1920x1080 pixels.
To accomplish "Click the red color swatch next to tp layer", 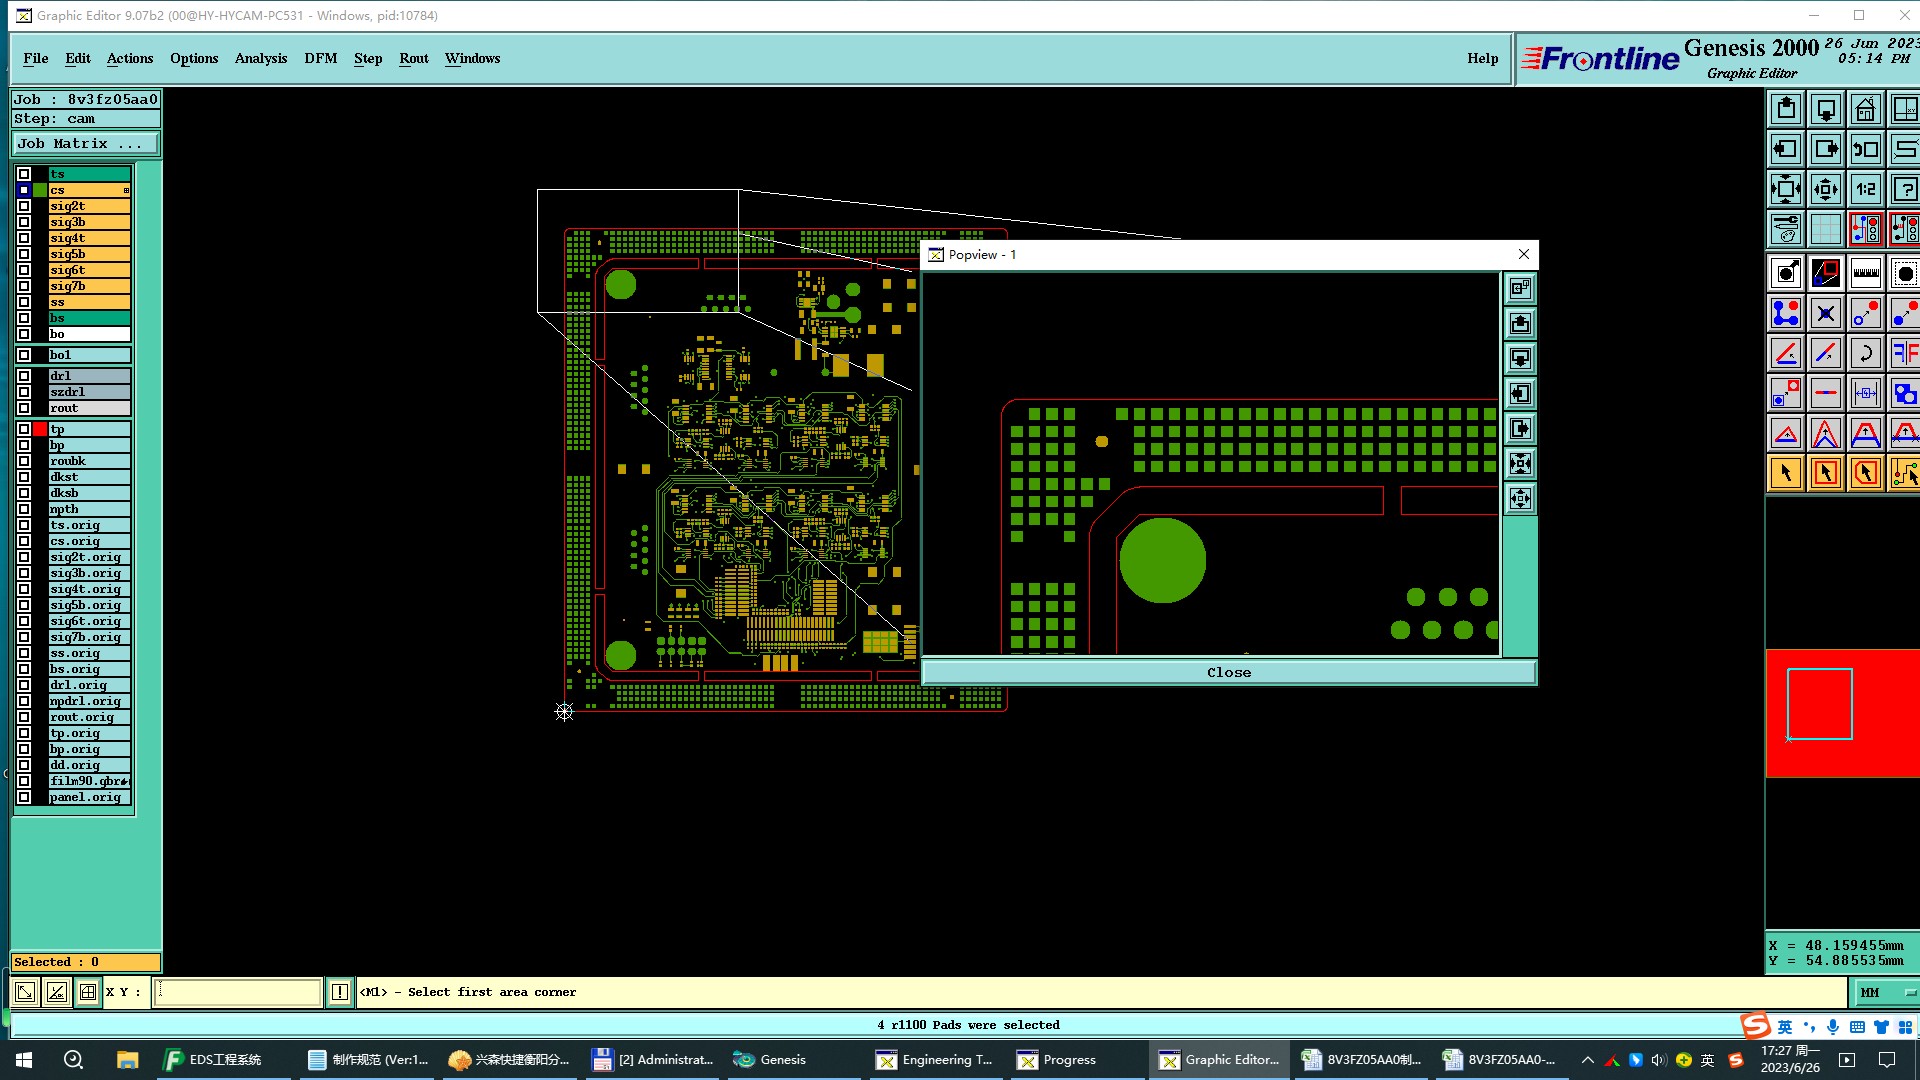I will coord(40,429).
